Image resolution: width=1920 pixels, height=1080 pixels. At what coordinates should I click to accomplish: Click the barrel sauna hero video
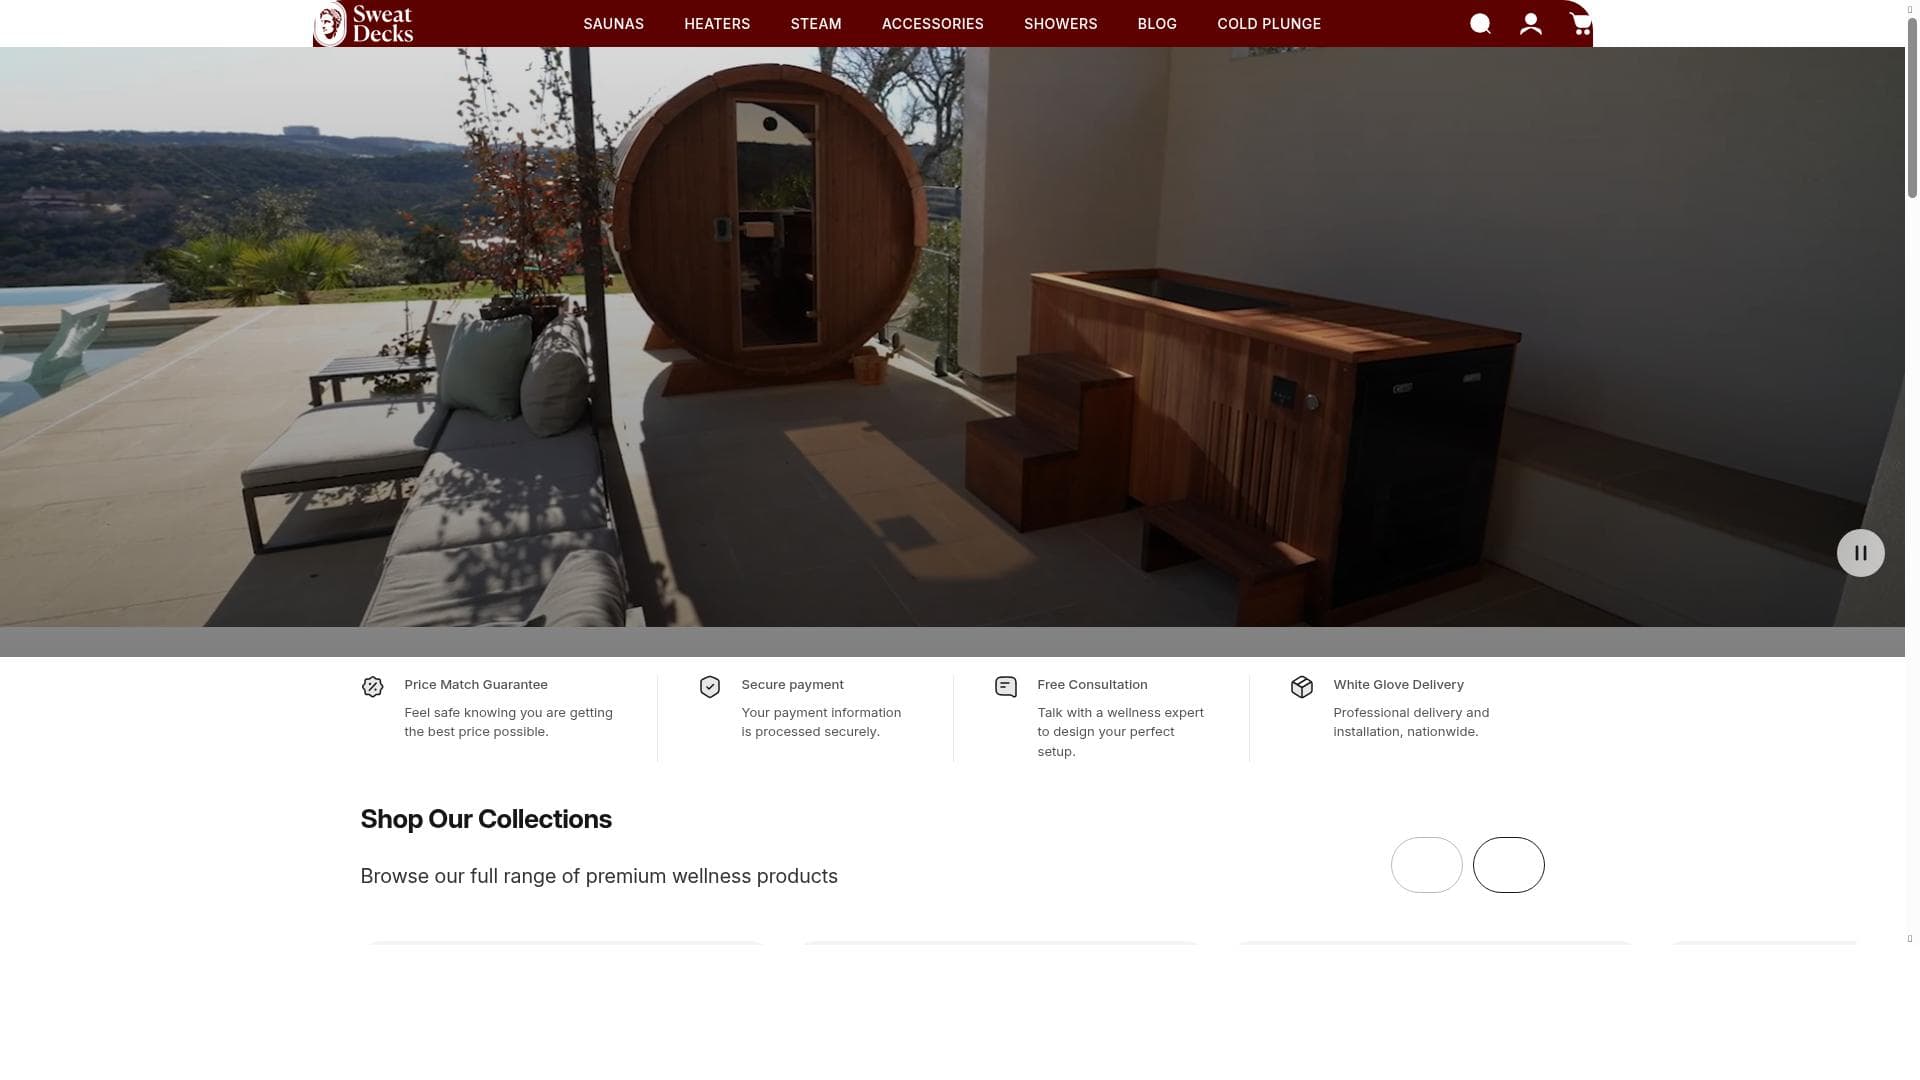coord(770,230)
